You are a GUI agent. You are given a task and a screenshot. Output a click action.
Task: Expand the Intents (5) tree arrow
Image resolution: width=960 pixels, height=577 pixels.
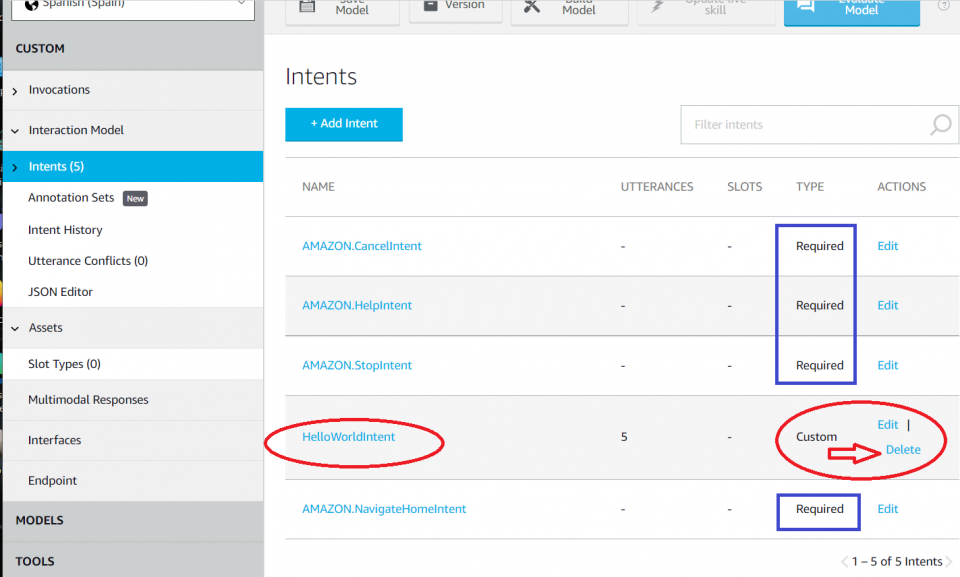tap(15, 167)
